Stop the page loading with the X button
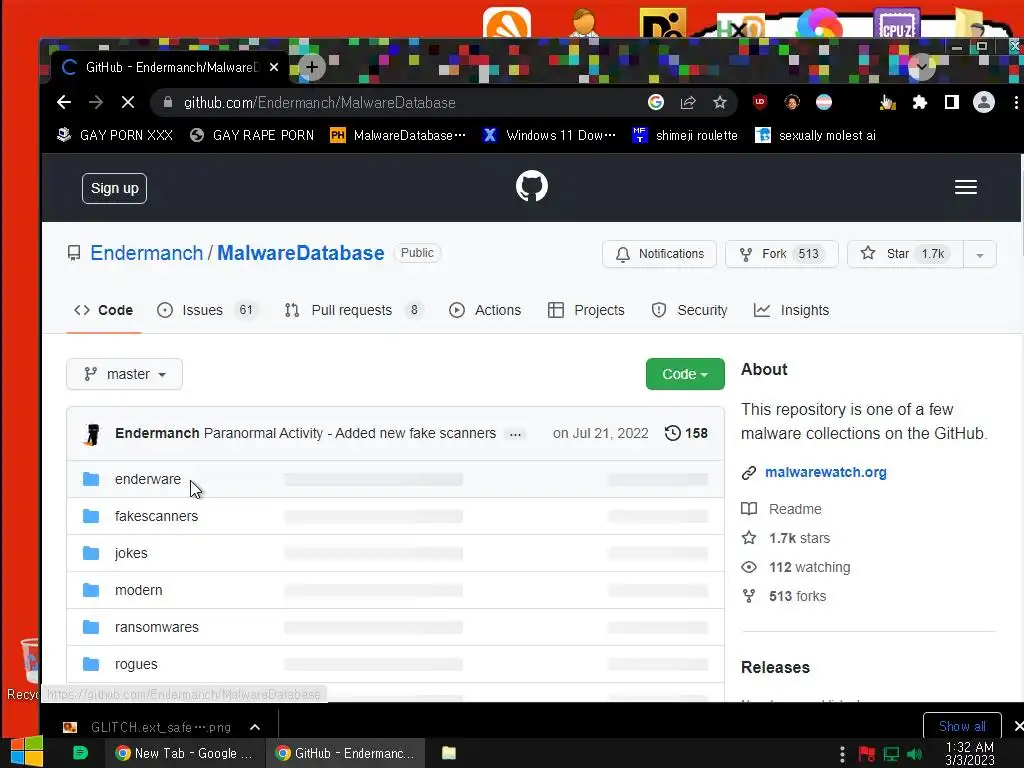 [x=128, y=103]
